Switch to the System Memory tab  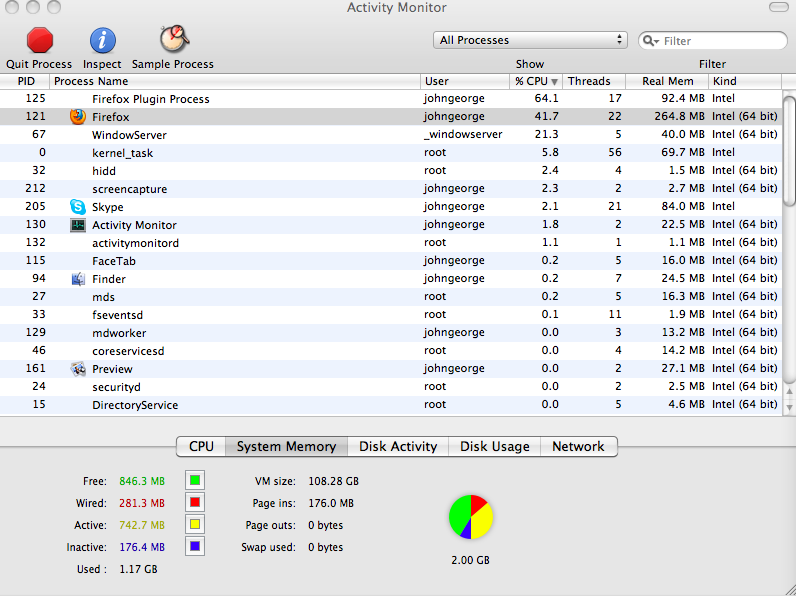(x=286, y=446)
